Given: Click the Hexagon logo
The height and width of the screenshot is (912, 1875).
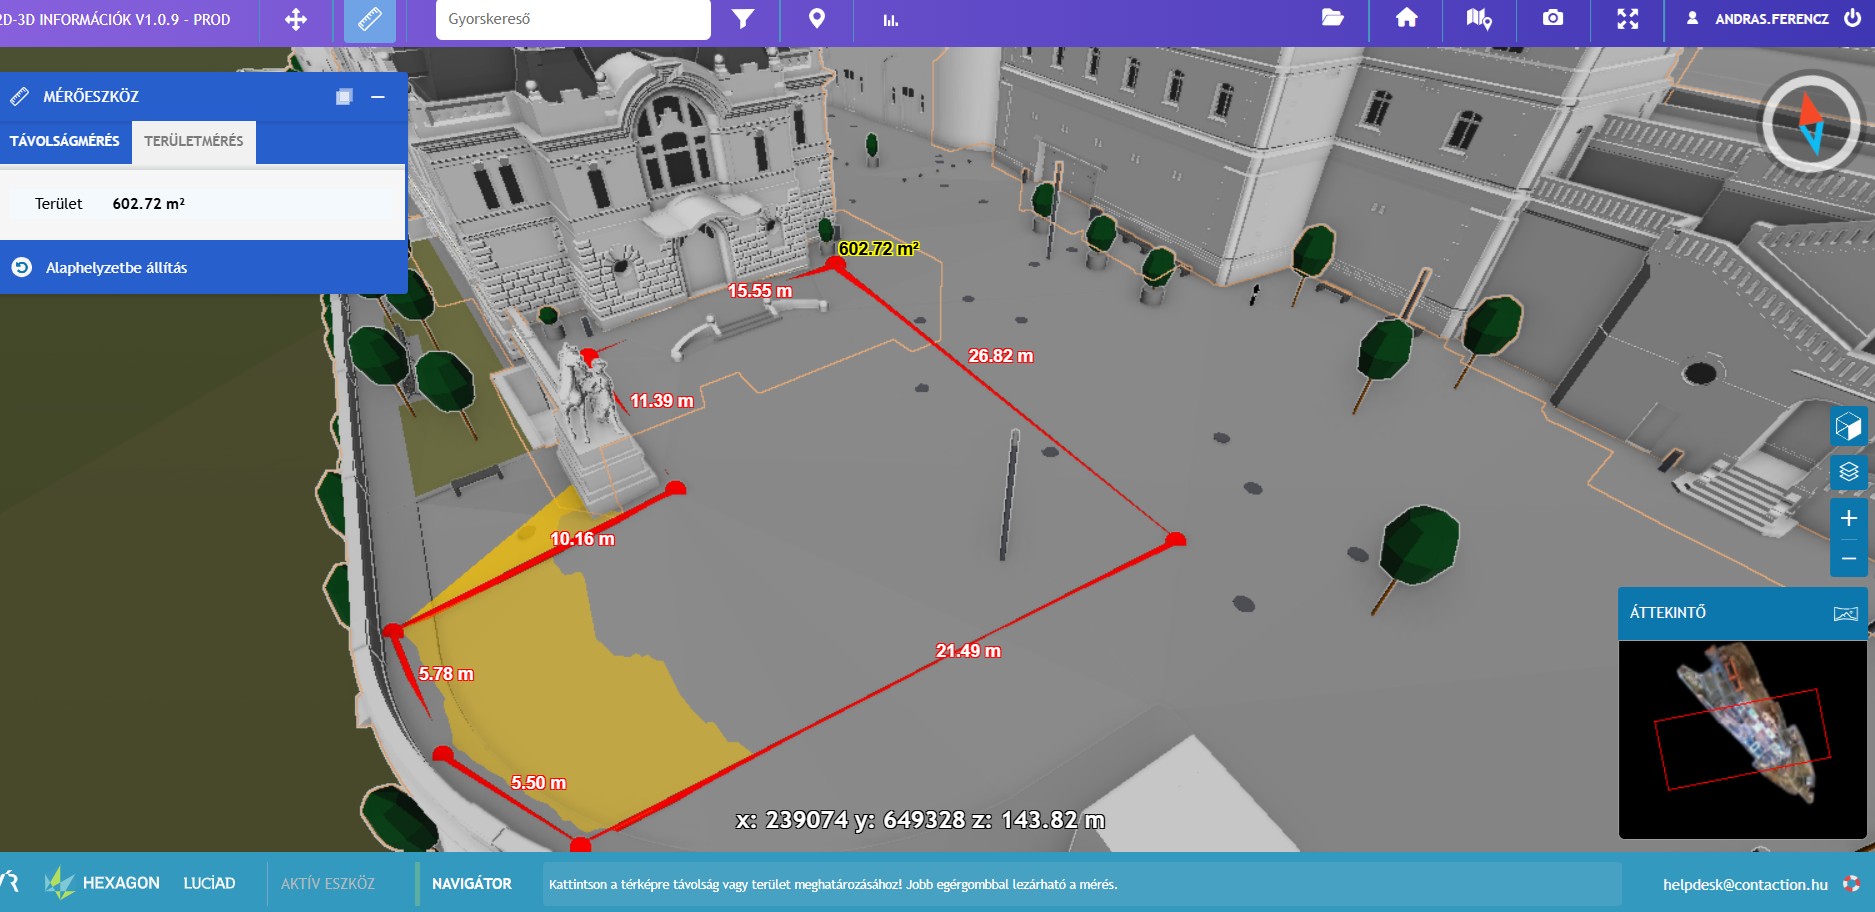Looking at the screenshot, I should [x=102, y=883].
